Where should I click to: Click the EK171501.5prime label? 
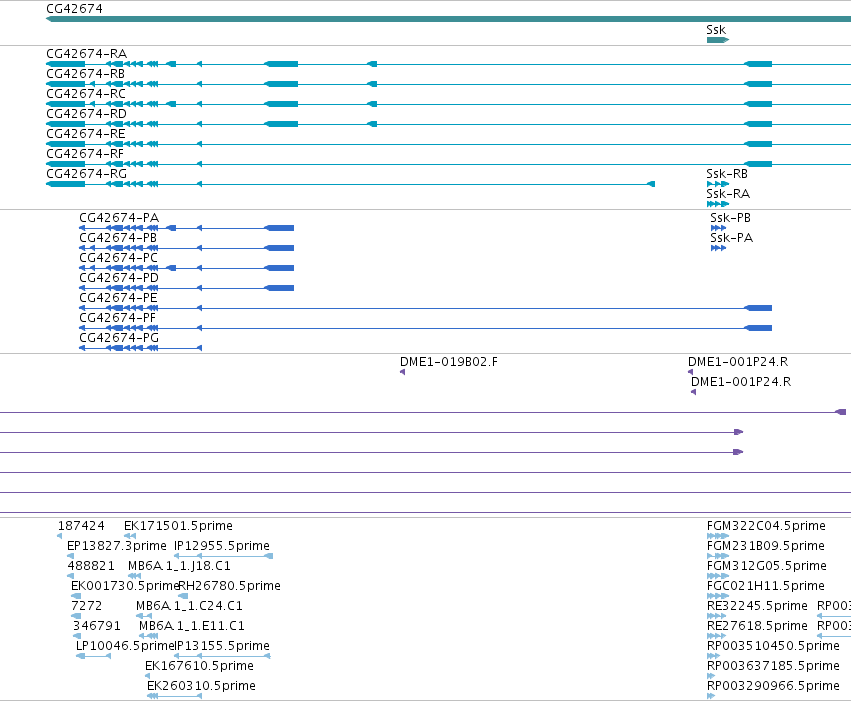click(179, 526)
